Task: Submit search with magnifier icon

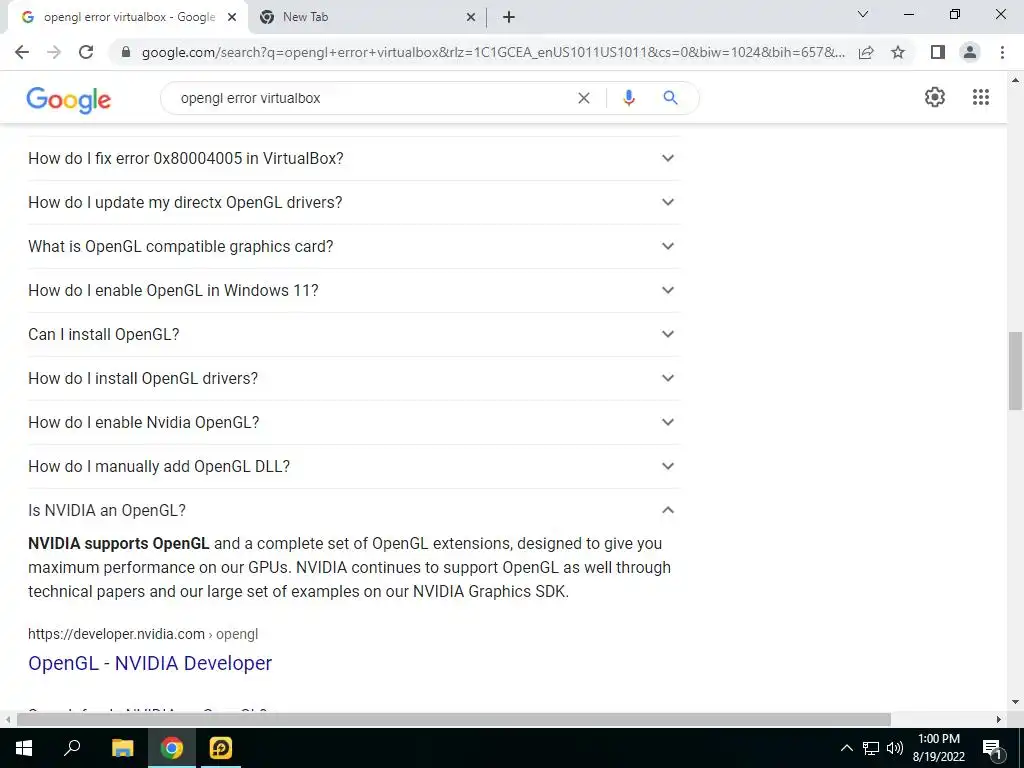Action: tap(670, 98)
